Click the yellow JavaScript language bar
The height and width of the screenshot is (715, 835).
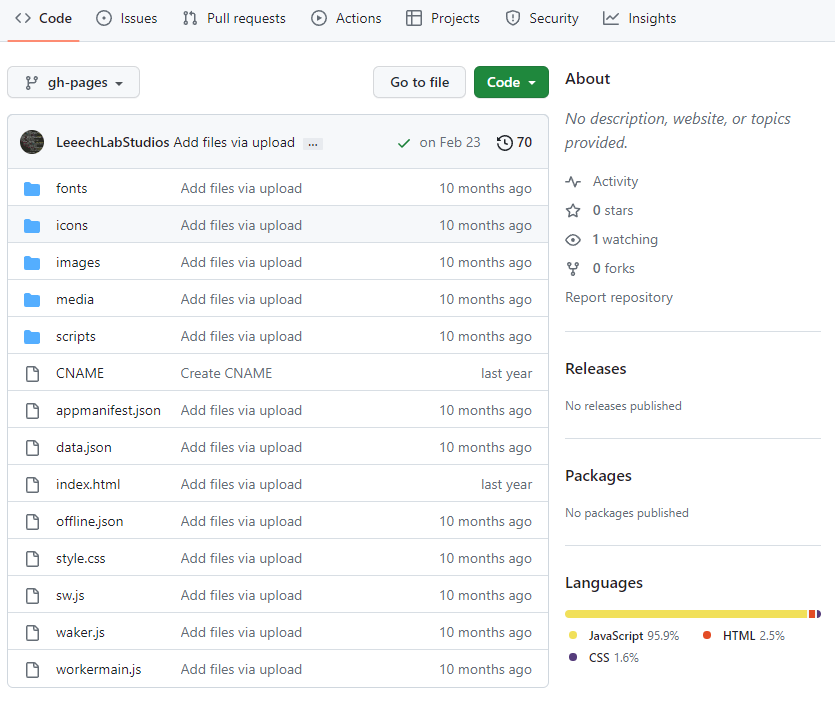(x=686, y=614)
